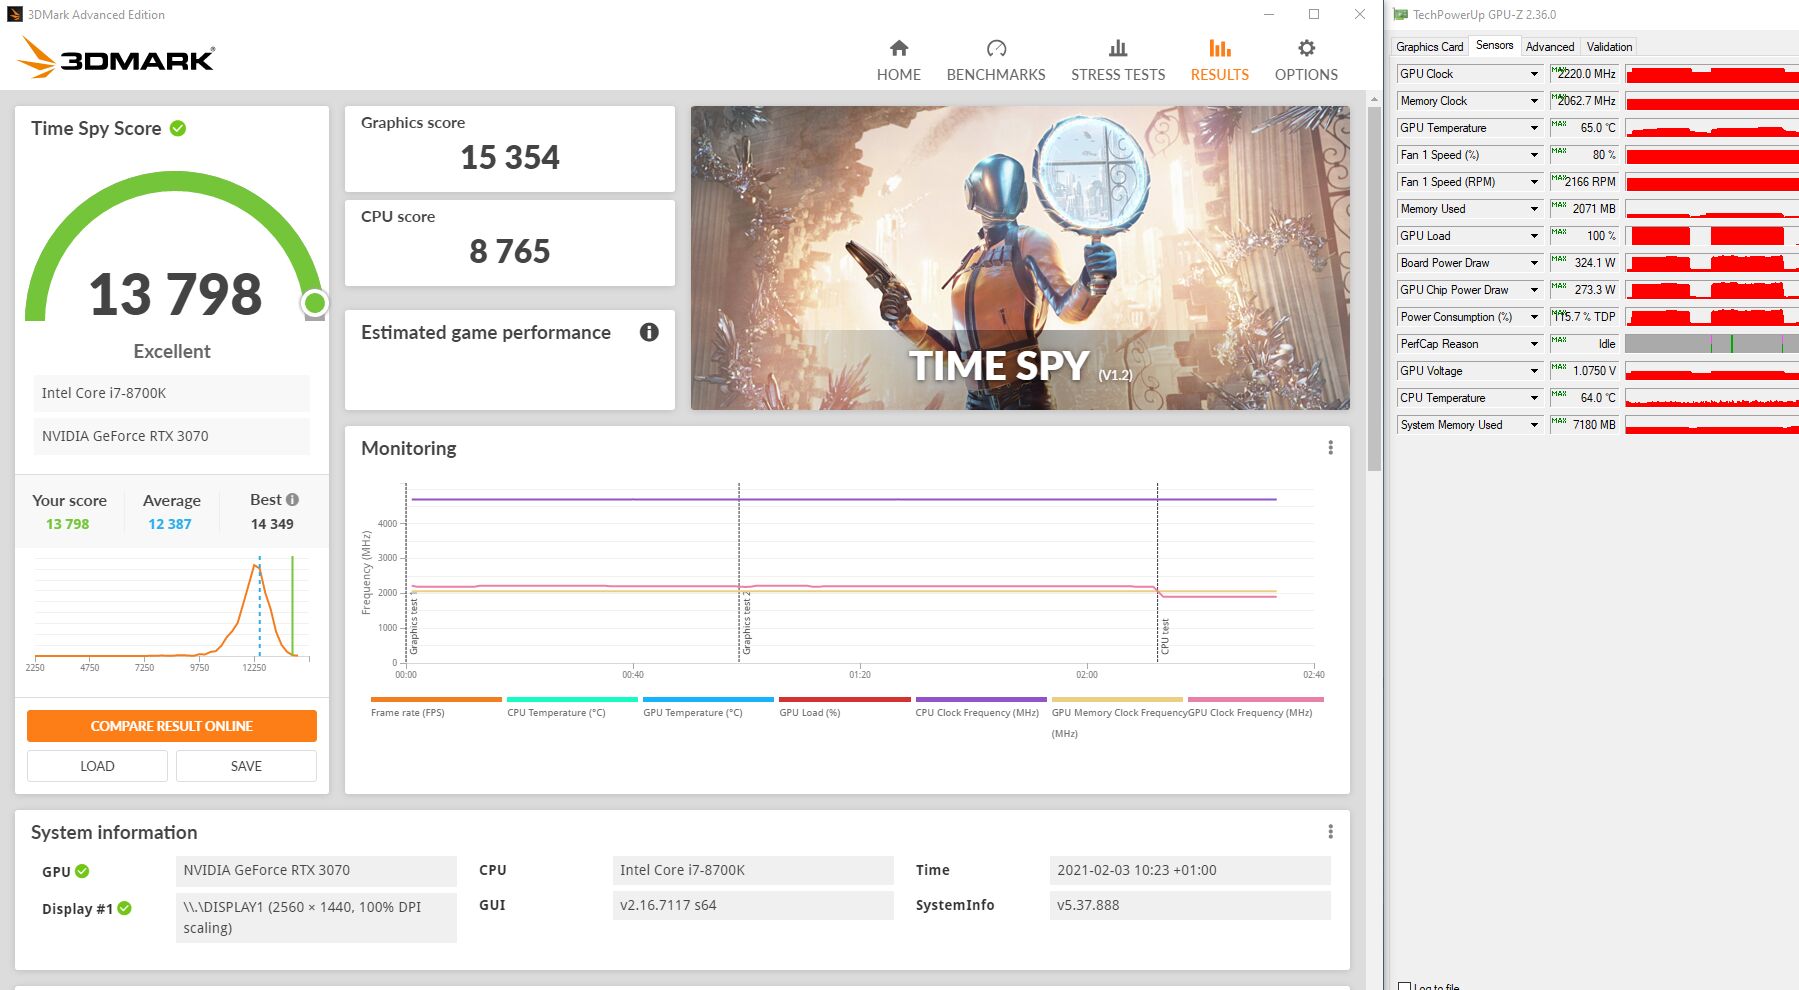Click the Best score value 14 349
Screen dimensions: 1799x990
(272, 524)
